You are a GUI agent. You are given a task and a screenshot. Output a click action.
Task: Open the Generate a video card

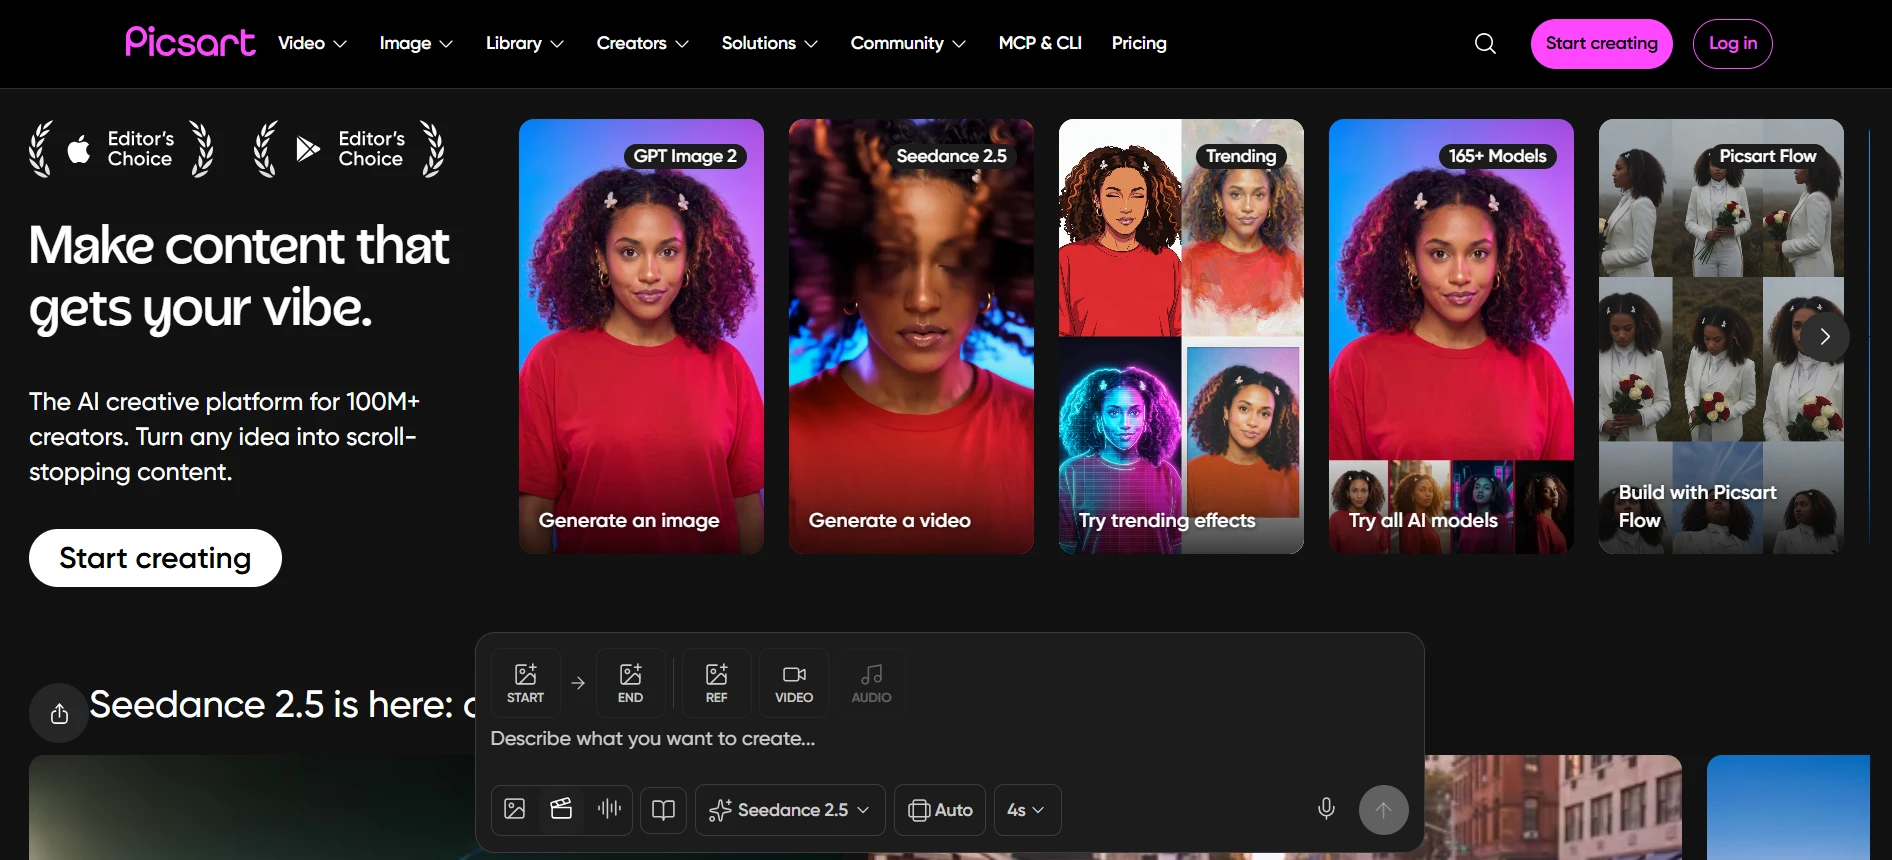tap(911, 337)
